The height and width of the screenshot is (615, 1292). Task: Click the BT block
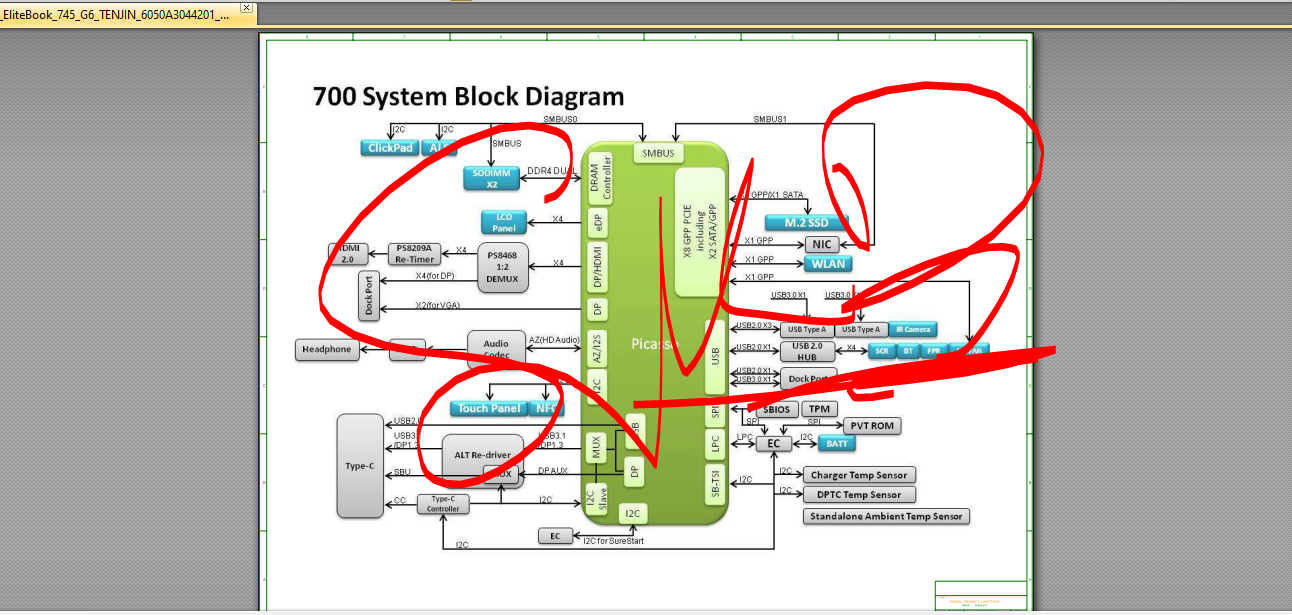pos(908,351)
